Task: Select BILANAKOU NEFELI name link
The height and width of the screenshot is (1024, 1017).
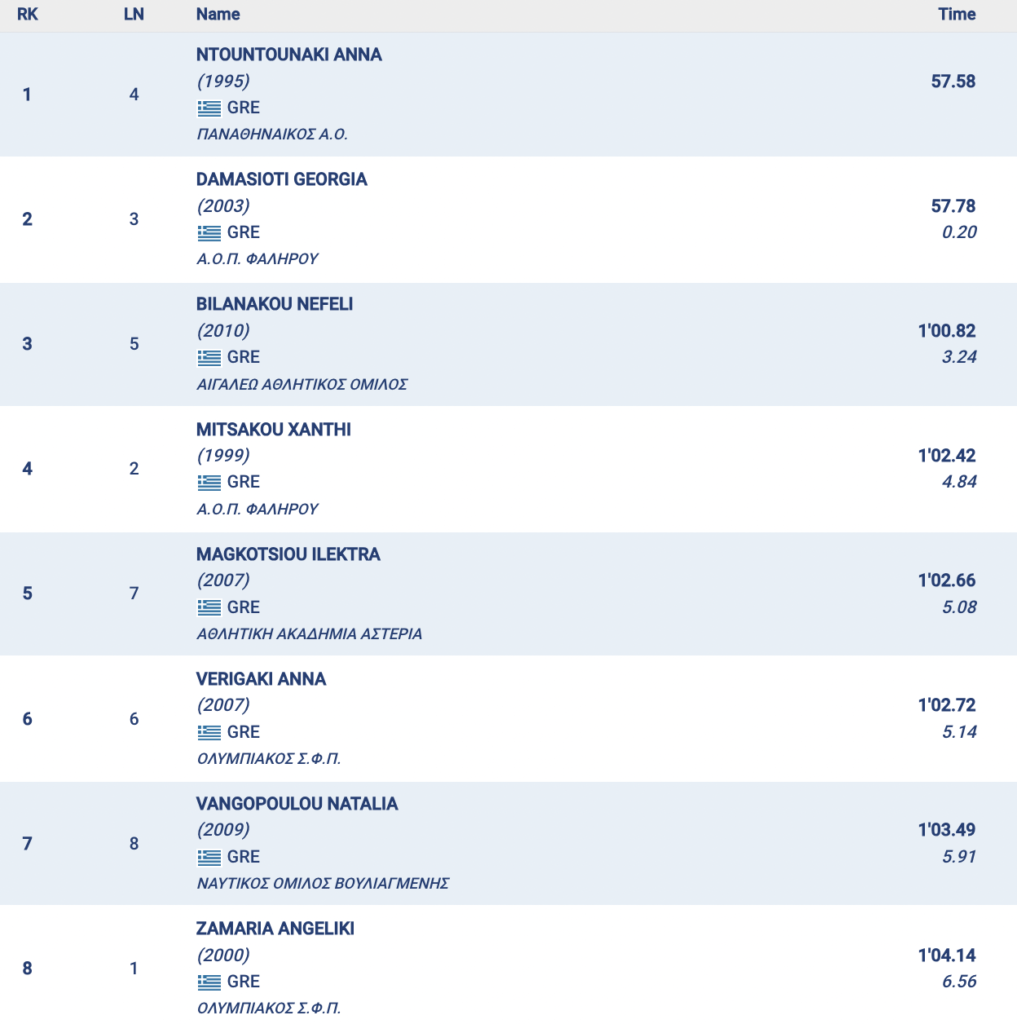Action: pyautogui.click(x=275, y=305)
